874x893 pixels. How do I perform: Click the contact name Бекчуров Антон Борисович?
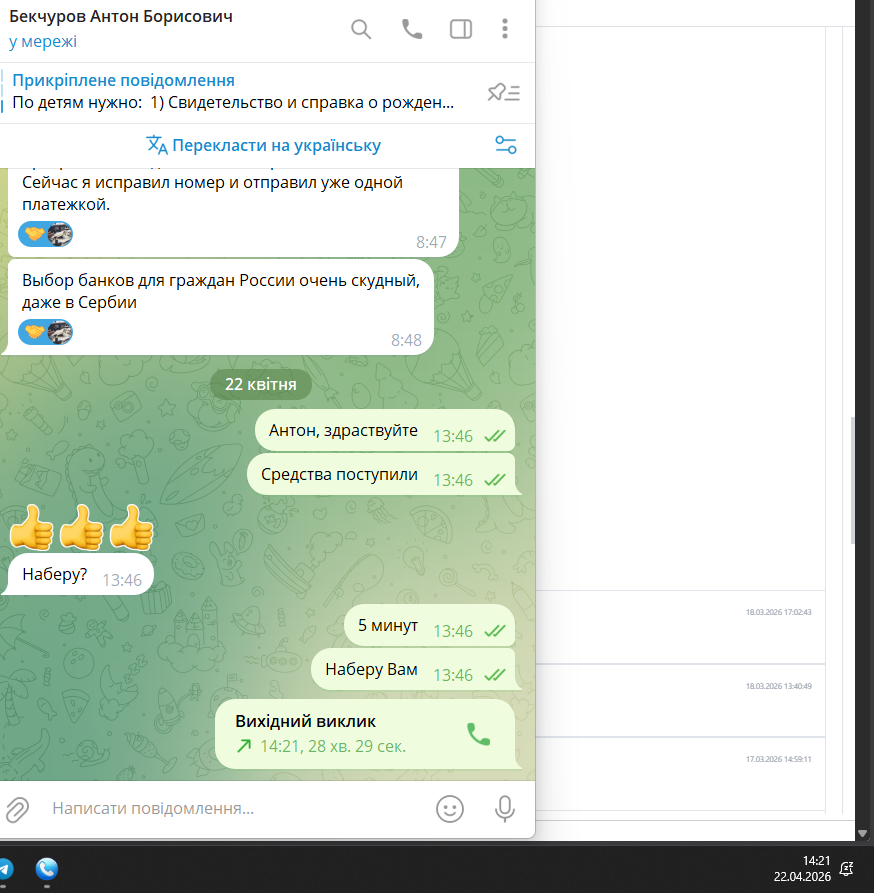(x=121, y=17)
